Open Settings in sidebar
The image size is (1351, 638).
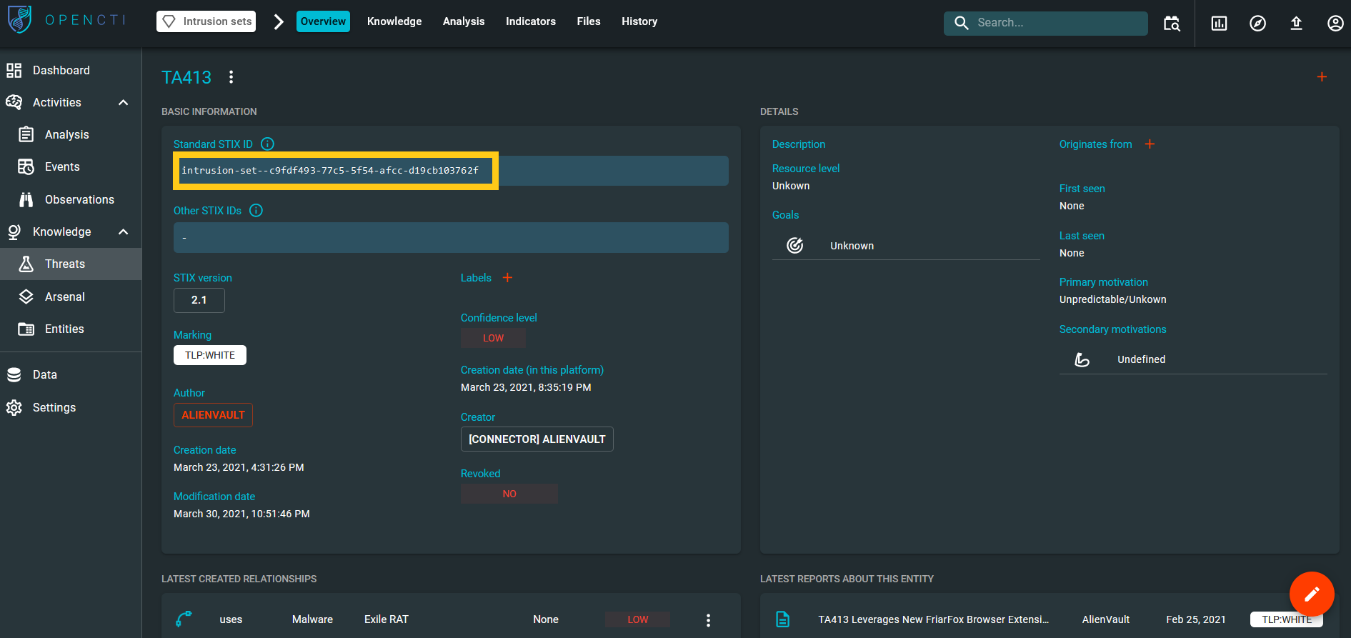[70, 407]
